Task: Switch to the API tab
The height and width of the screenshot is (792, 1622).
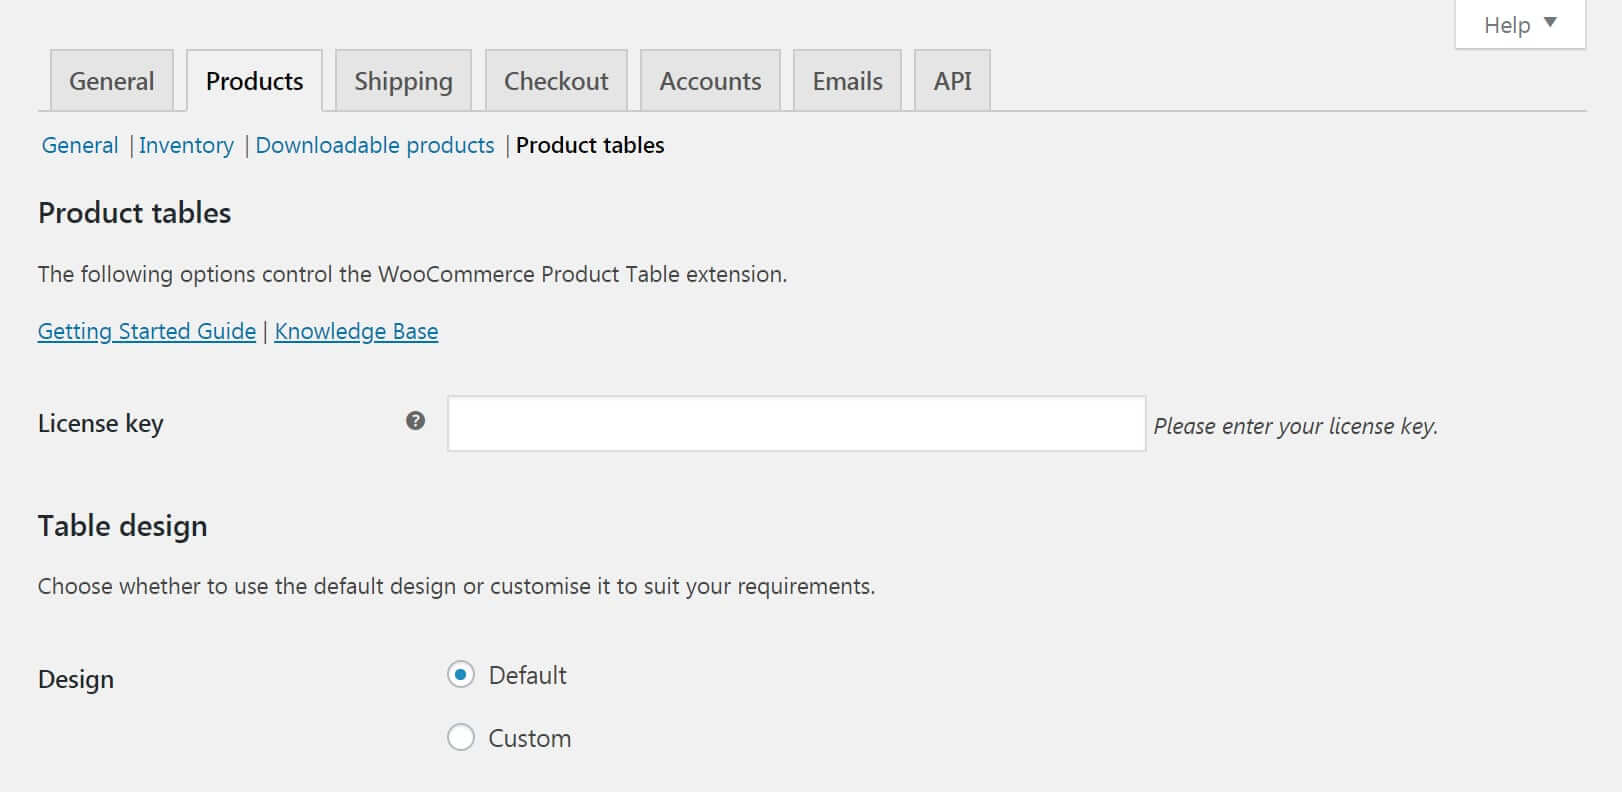Action: (952, 80)
